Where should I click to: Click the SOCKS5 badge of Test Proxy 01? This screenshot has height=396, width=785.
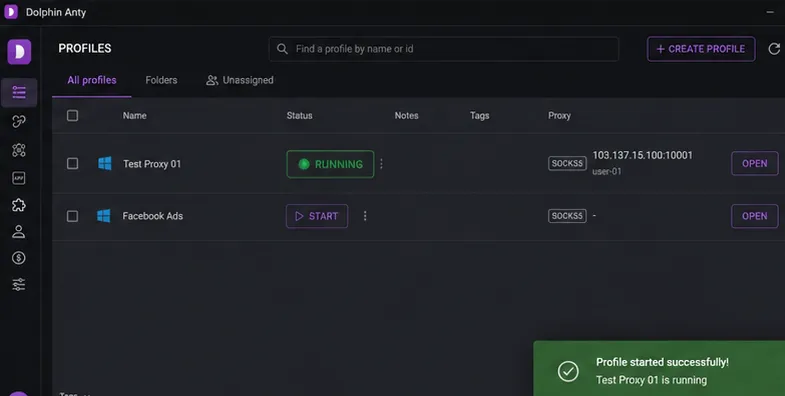coord(567,163)
